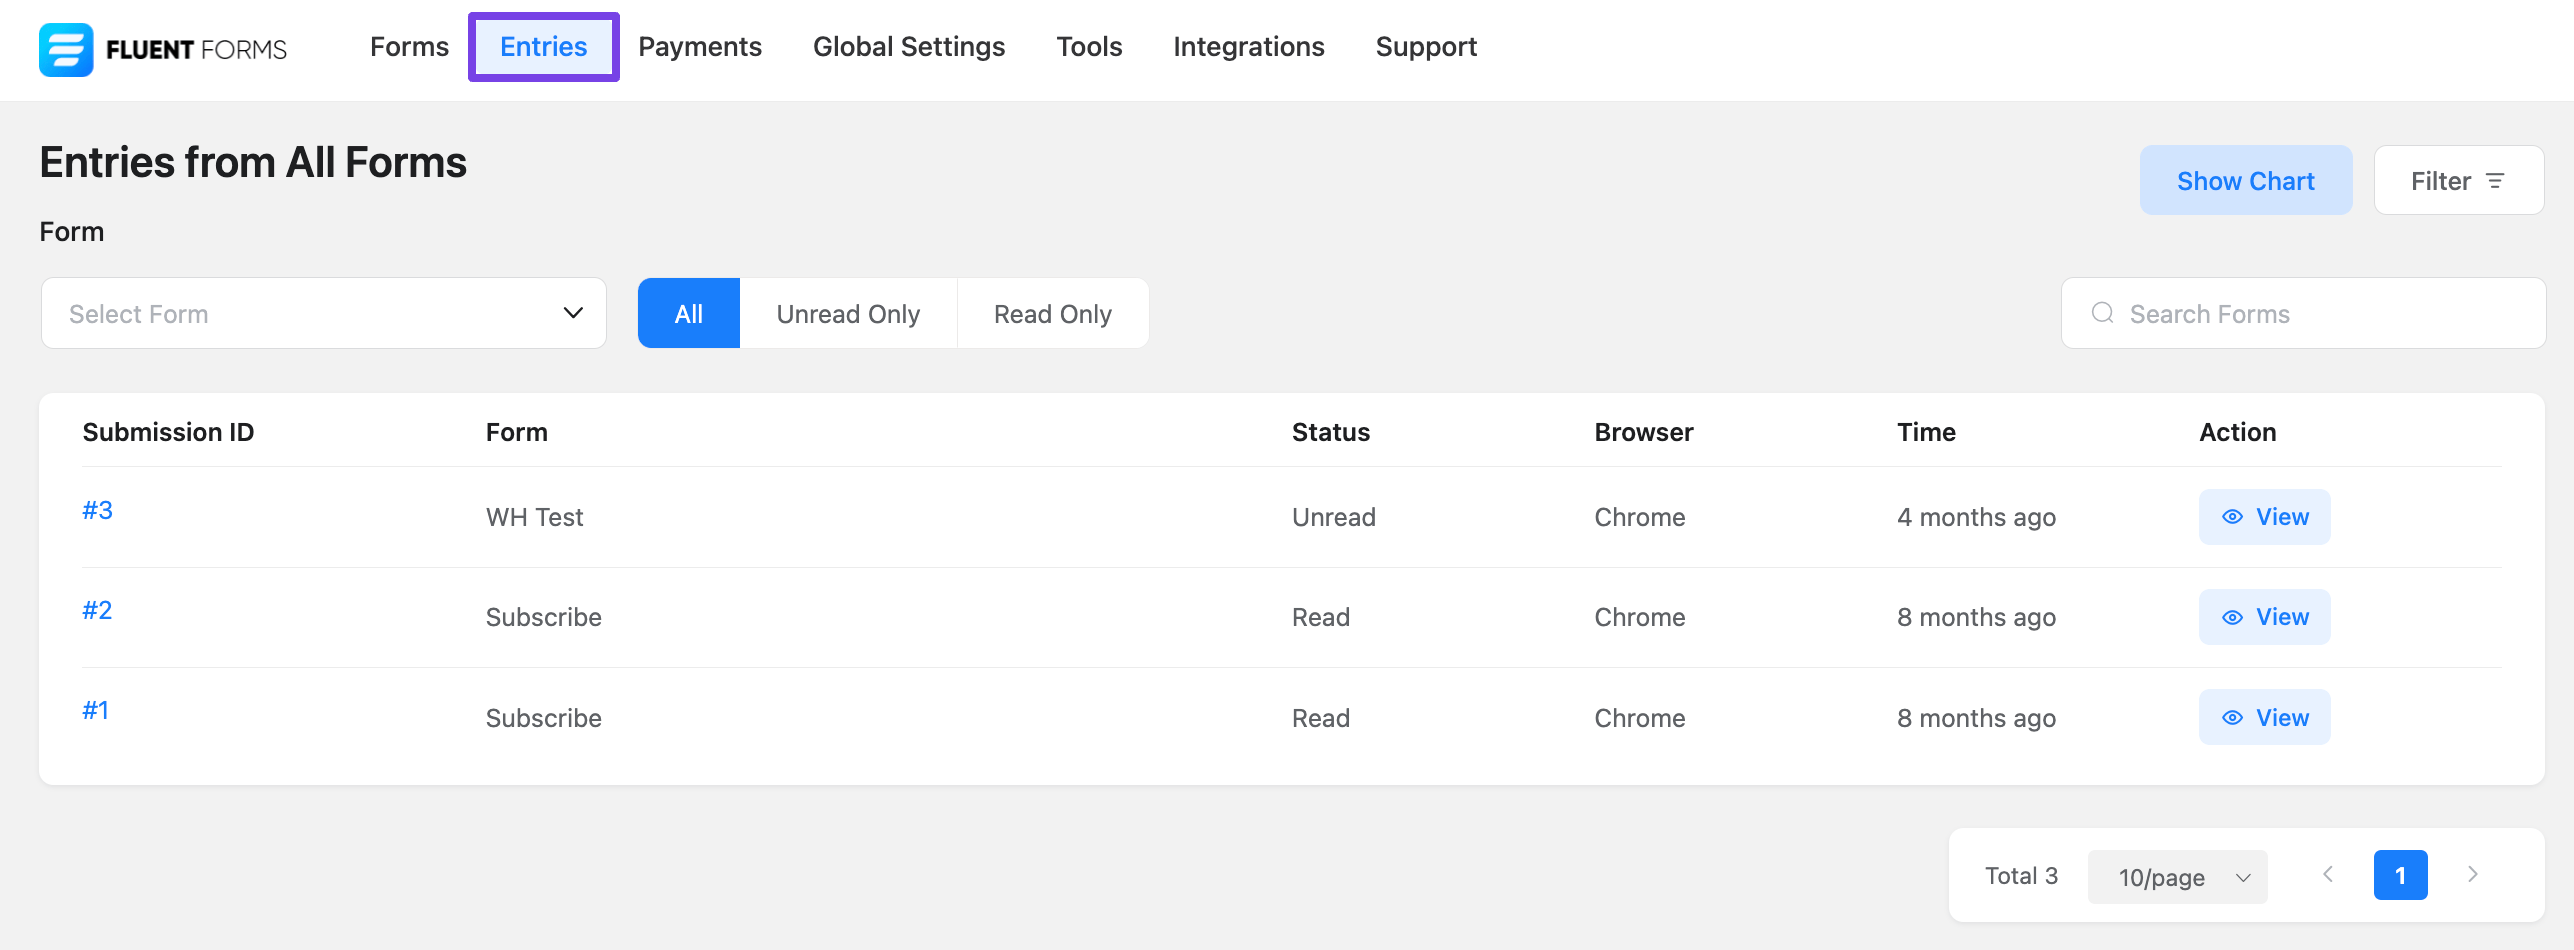Go to the next page arrow
The width and height of the screenshot is (2574, 950).
2473,875
